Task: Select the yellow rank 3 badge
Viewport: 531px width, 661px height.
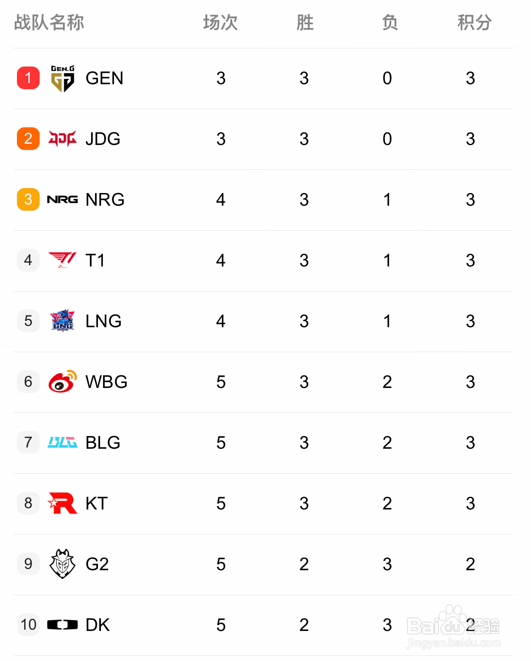Action: 28,199
